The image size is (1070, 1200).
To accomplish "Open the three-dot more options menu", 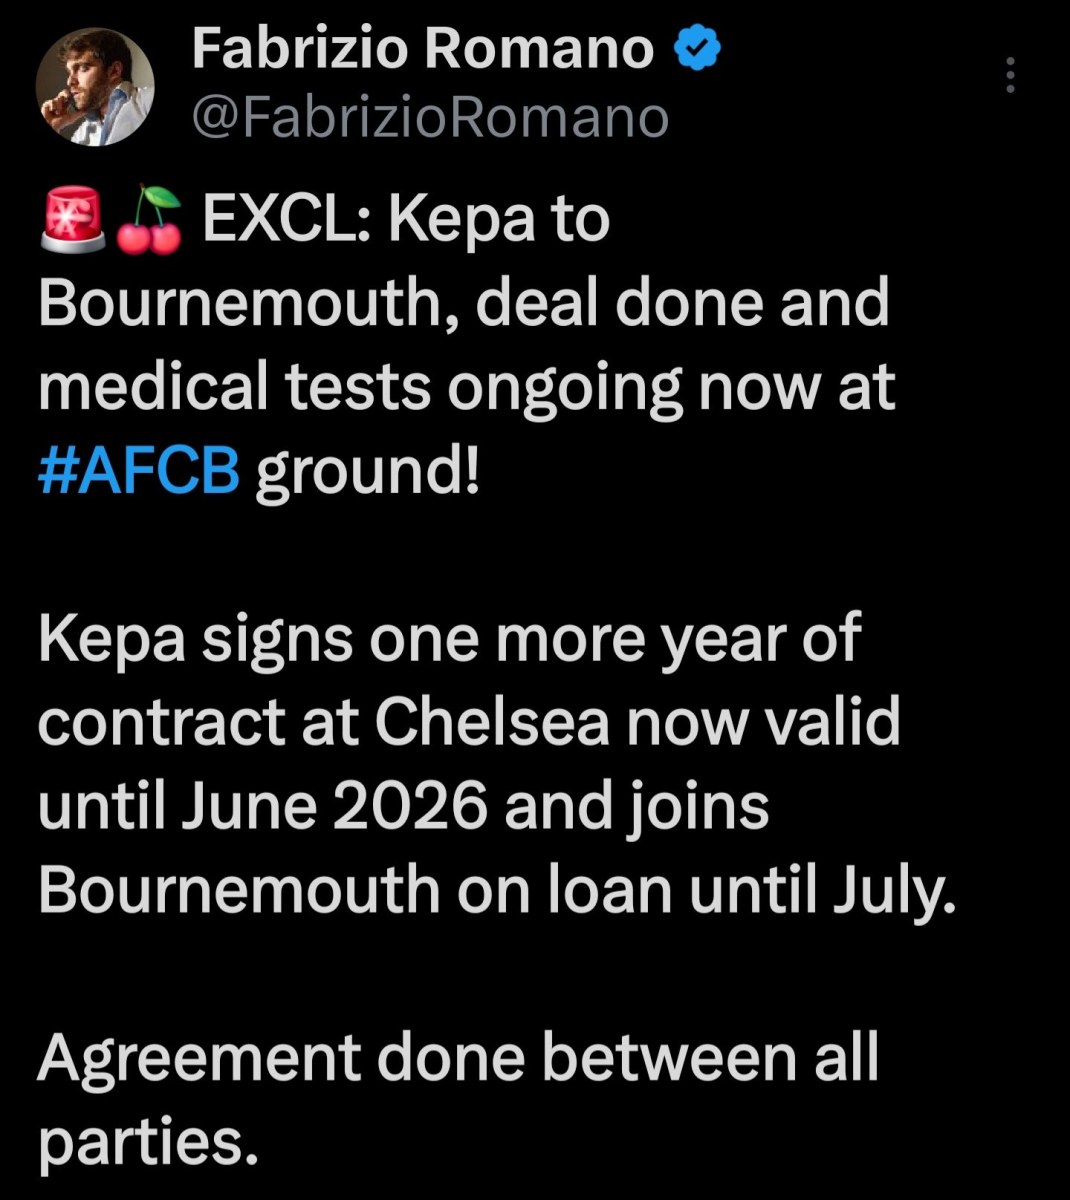I will [1010, 75].
